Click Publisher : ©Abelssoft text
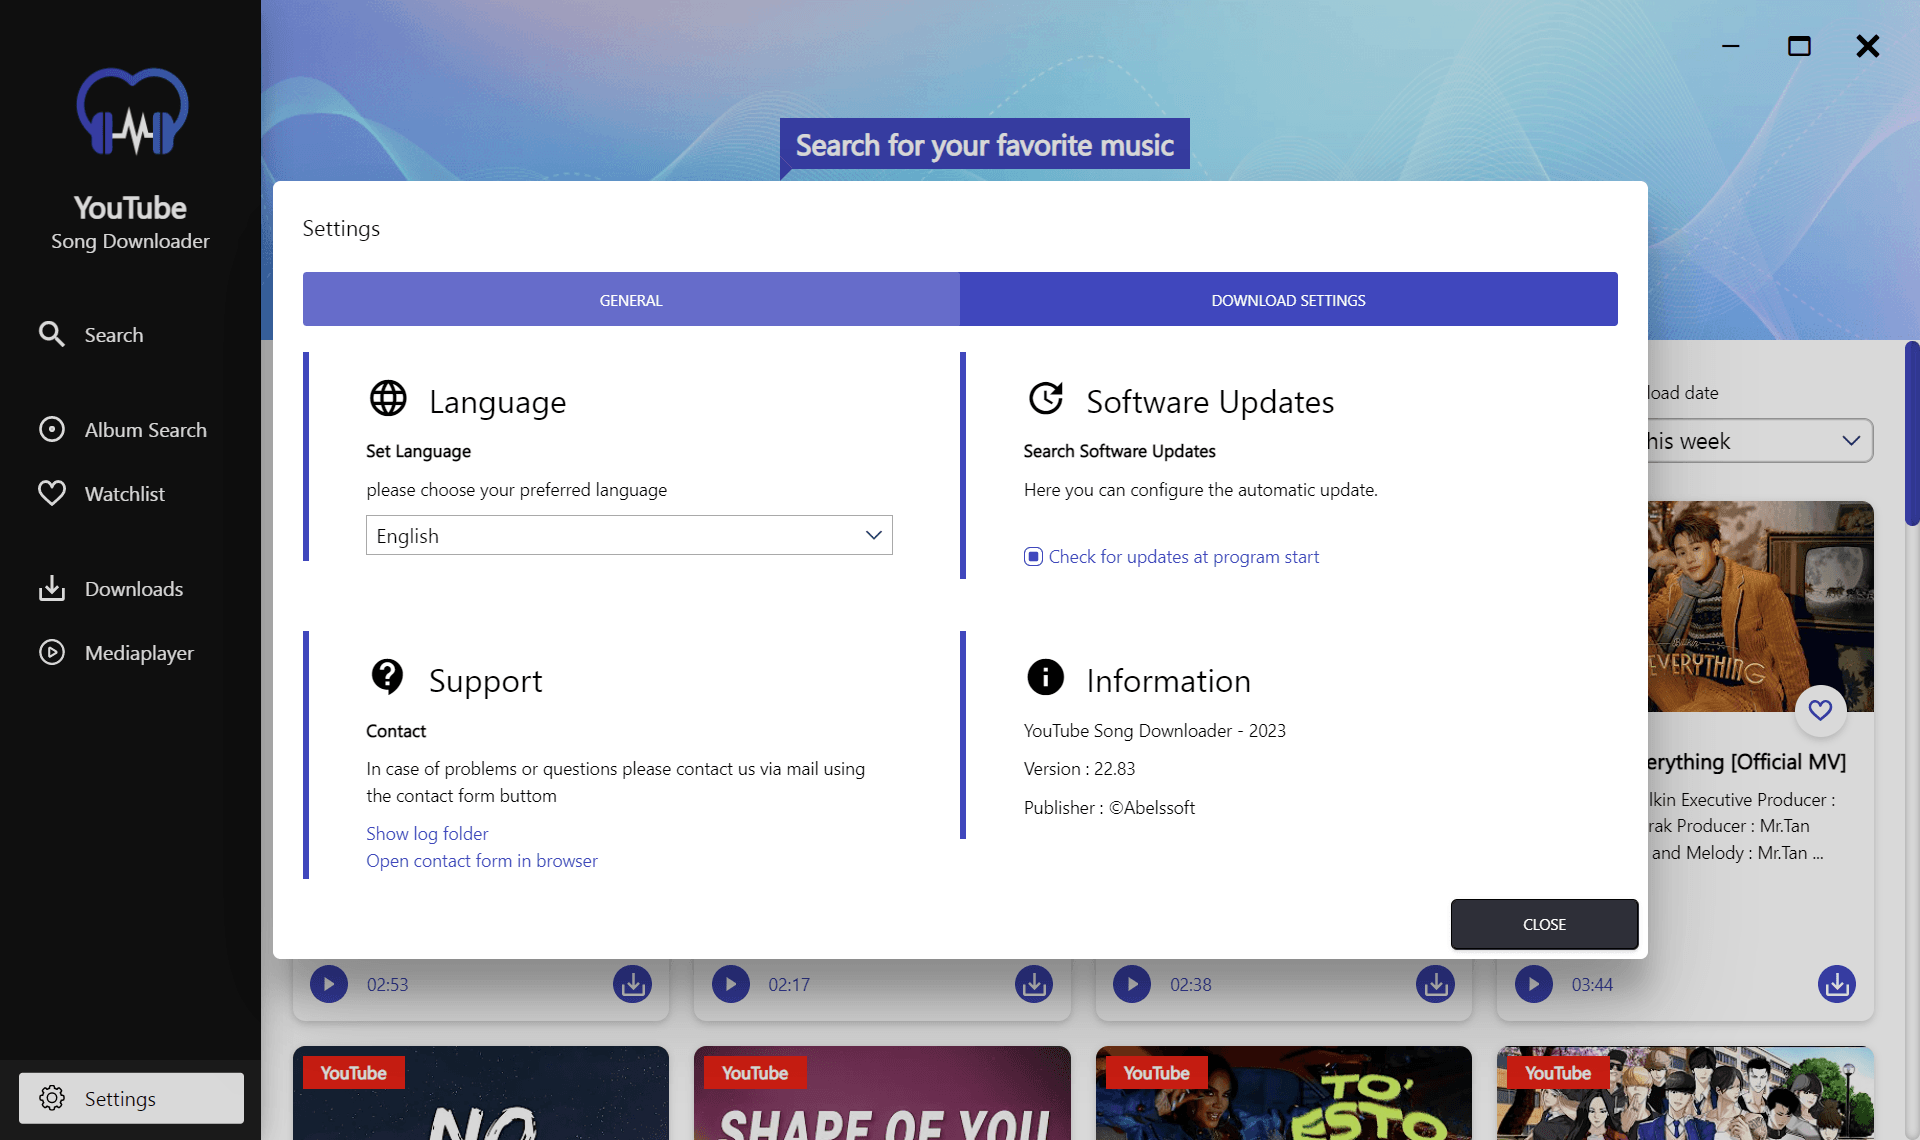1920x1140 pixels. (x=1109, y=807)
